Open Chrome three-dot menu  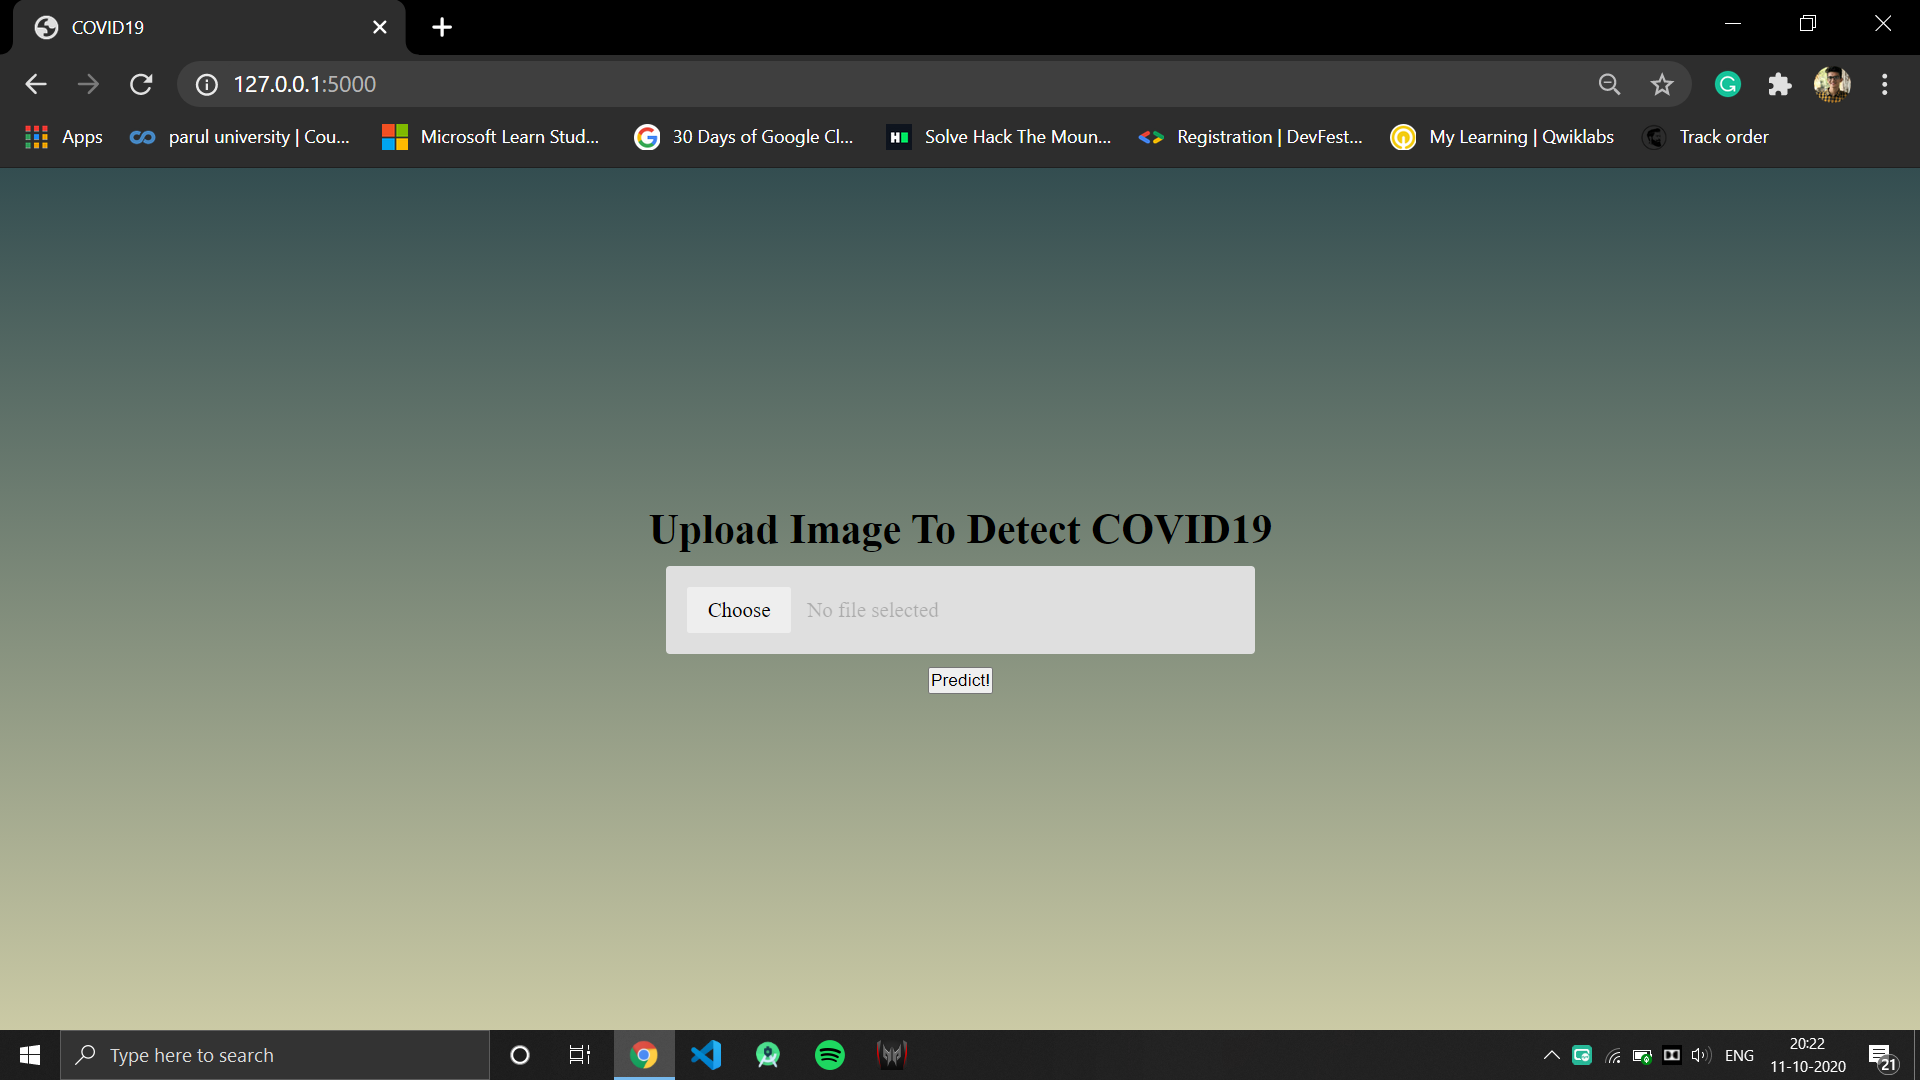click(x=1884, y=85)
